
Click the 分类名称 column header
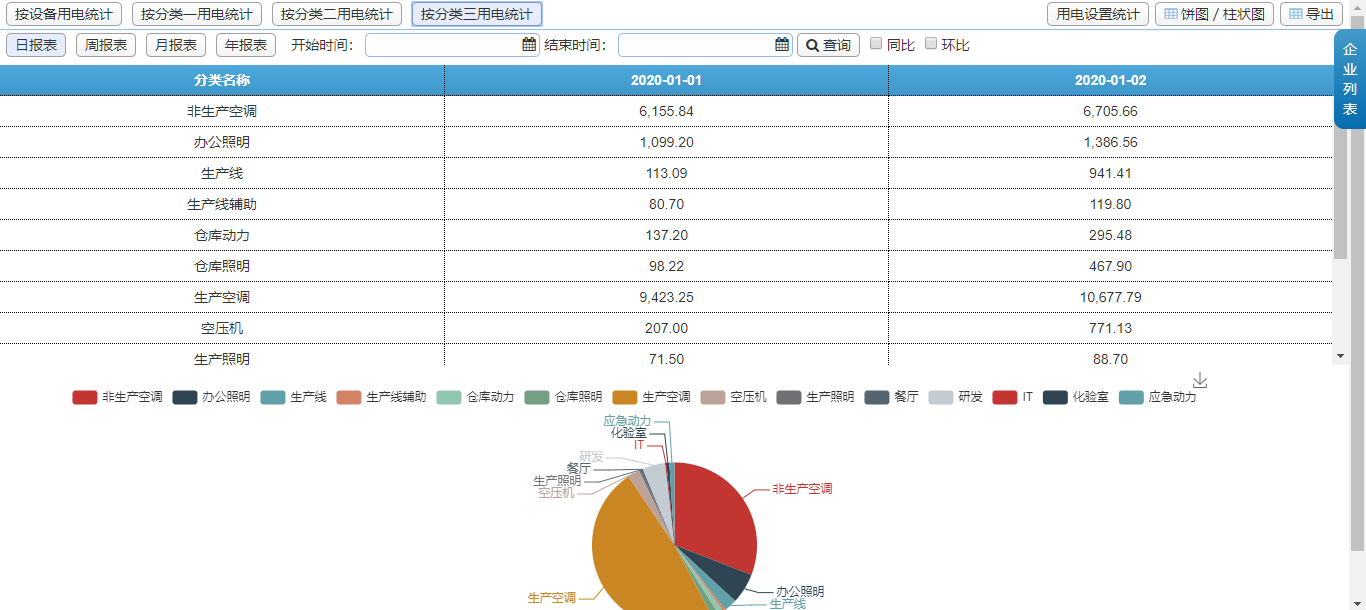pos(222,80)
